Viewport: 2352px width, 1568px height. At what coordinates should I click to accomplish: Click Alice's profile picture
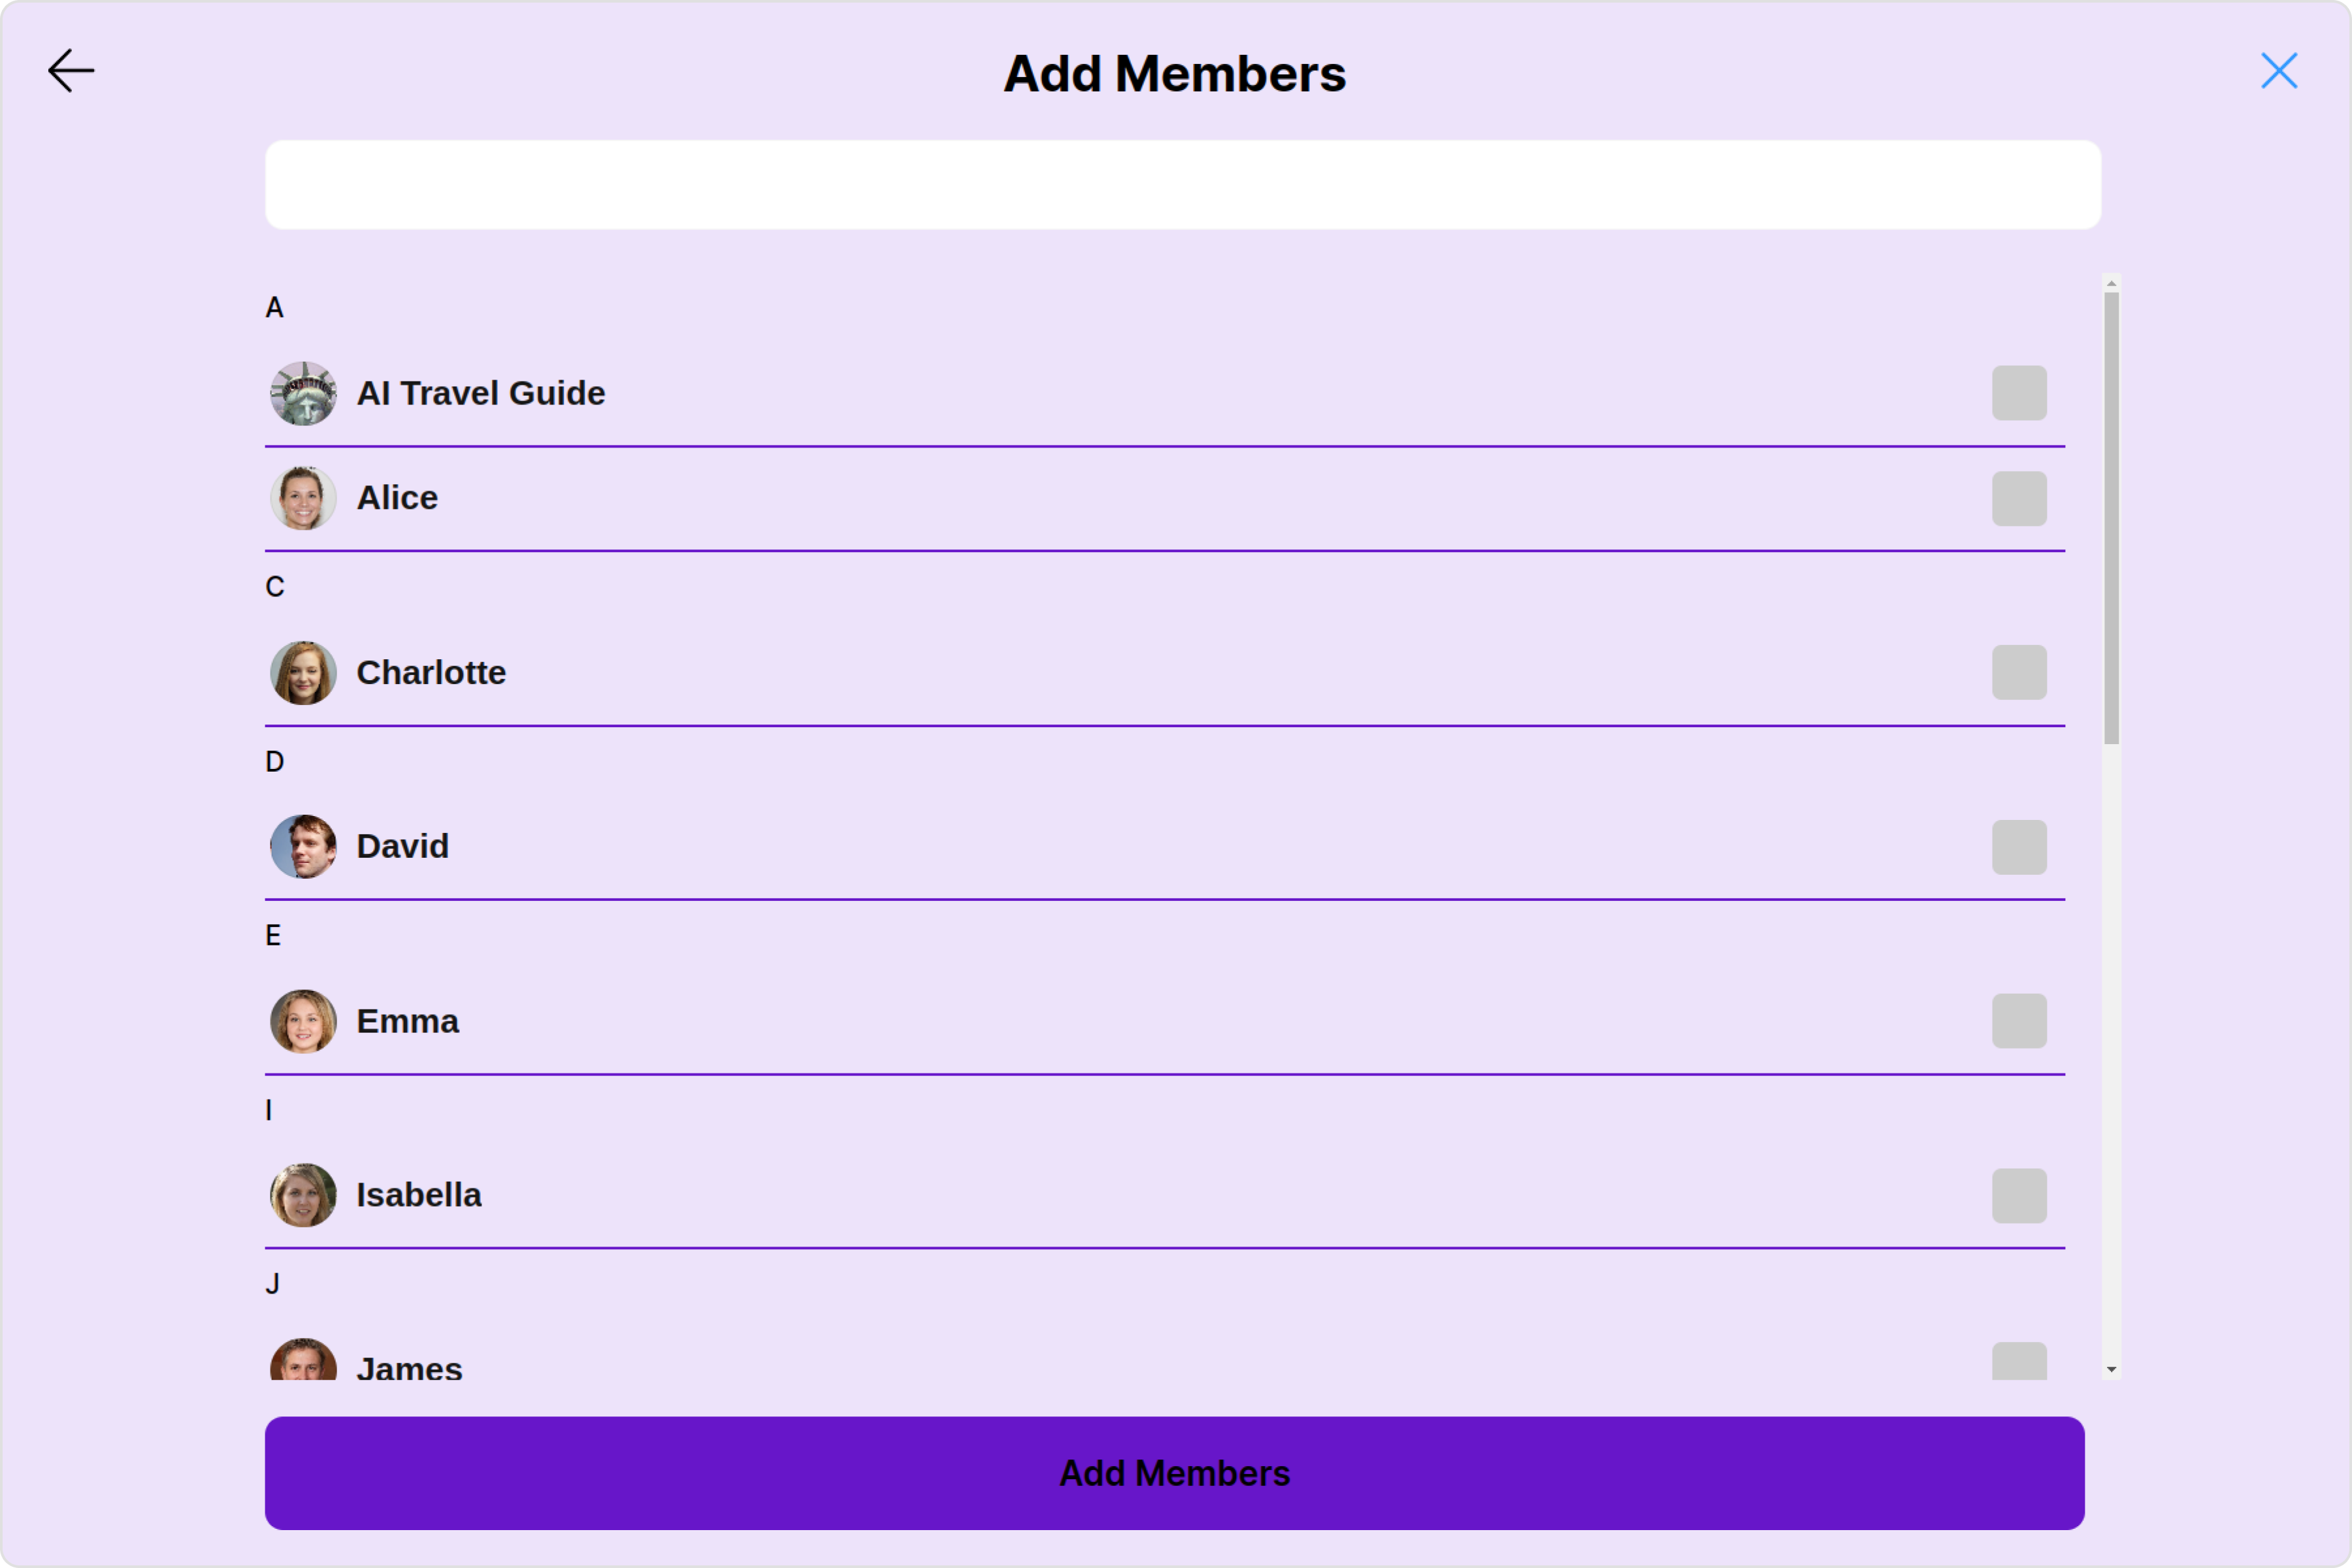[303, 498]
